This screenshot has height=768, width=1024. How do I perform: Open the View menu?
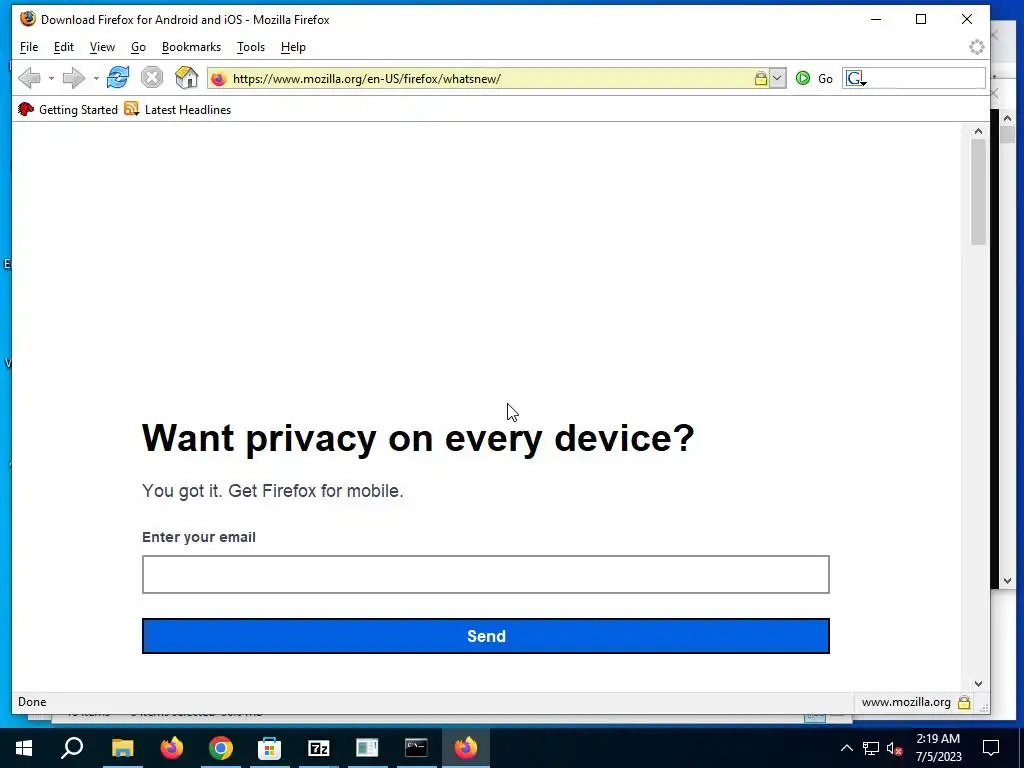point(102,47)
